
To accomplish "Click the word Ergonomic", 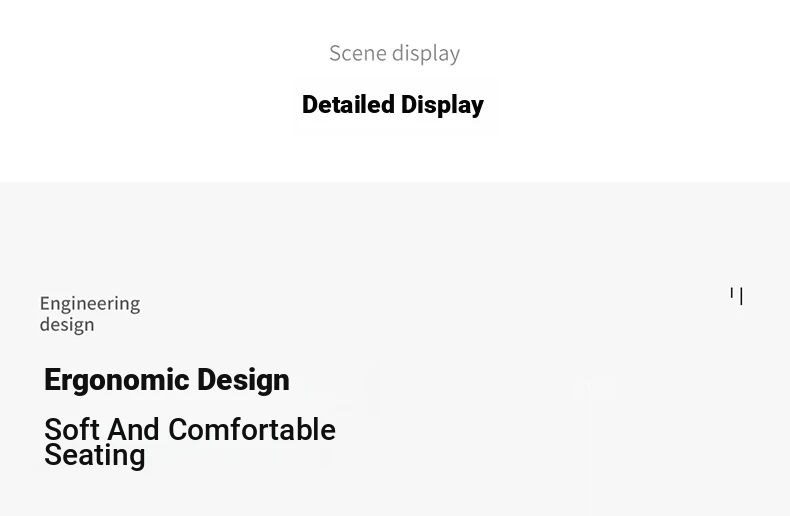I will pyautogui.click(x=117, y=380).
